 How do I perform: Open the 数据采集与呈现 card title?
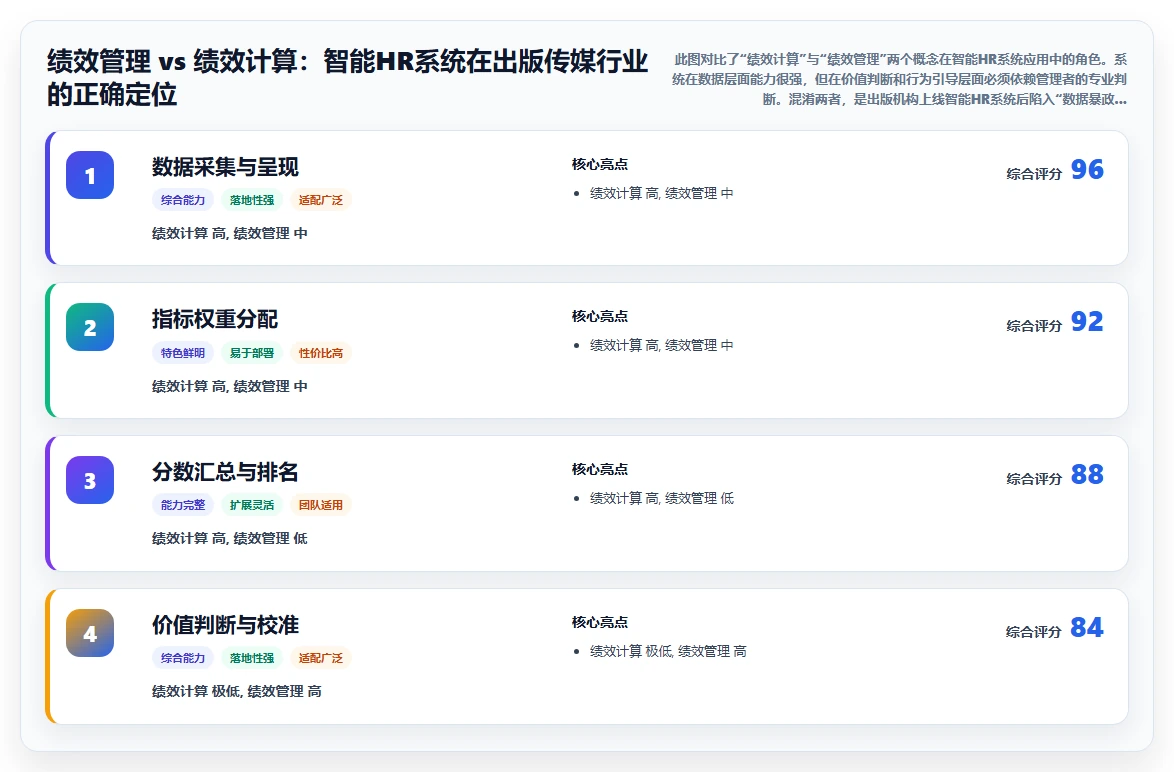[225, 167]
